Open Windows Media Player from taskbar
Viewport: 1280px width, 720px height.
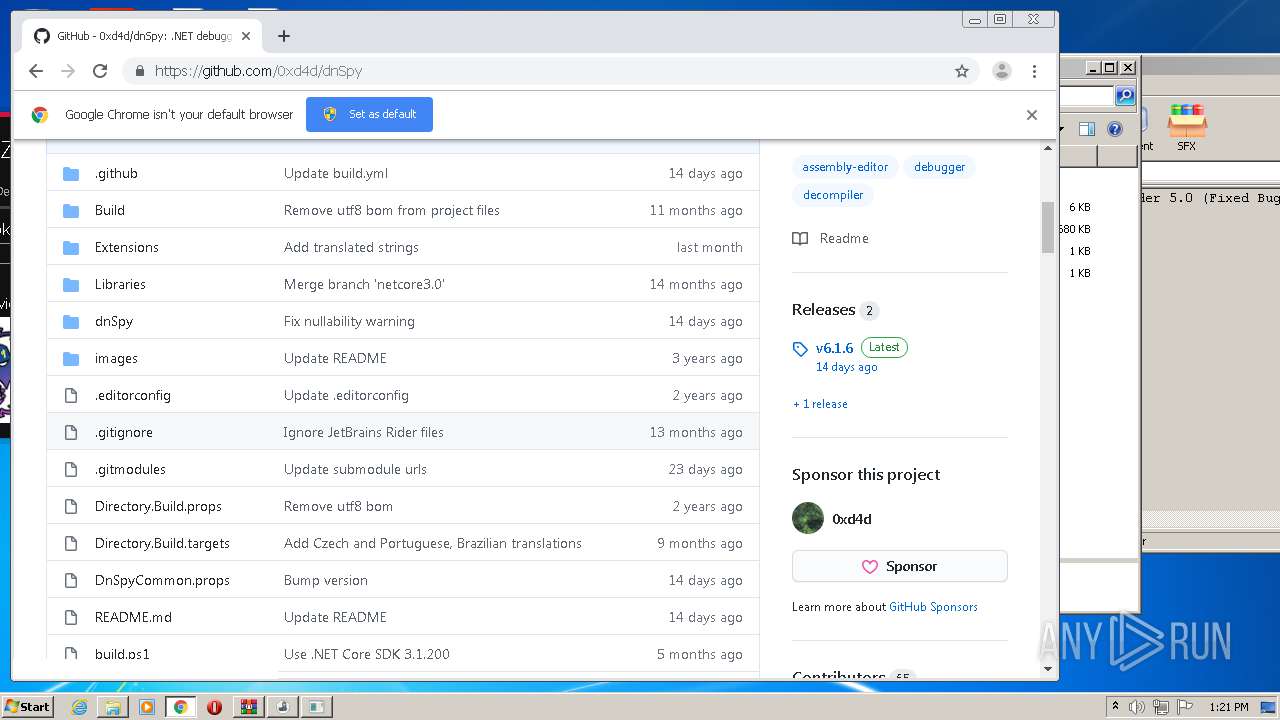tap(147, 707)
